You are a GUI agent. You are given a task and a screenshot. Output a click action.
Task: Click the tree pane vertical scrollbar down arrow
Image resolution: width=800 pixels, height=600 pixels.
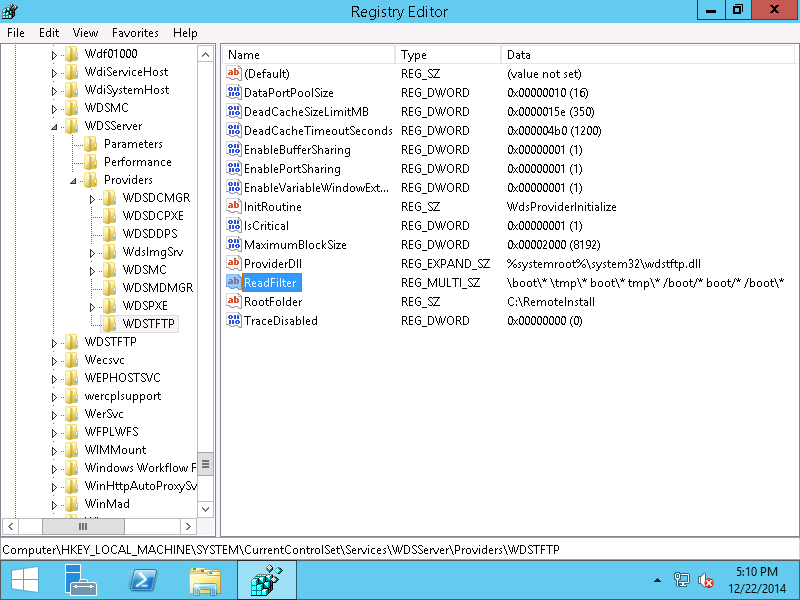pyautogui.click(x=206, y=509)
